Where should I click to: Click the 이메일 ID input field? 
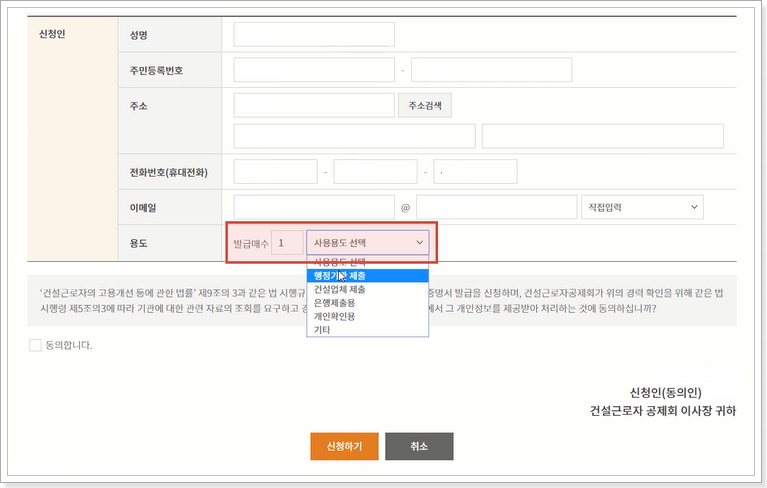pos(314,207)
